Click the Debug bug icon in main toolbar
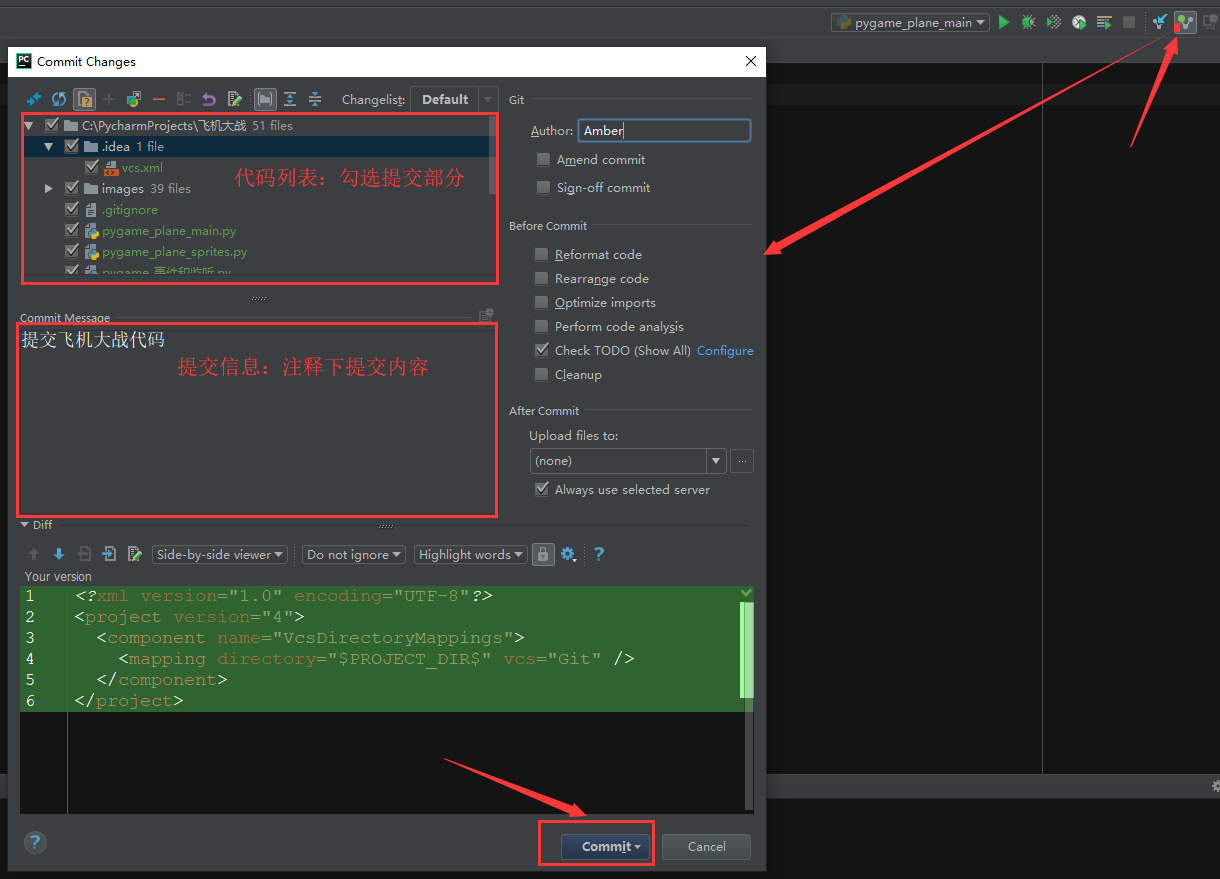Viewport: 1220px width, 879px height. tap(1029, 22)
